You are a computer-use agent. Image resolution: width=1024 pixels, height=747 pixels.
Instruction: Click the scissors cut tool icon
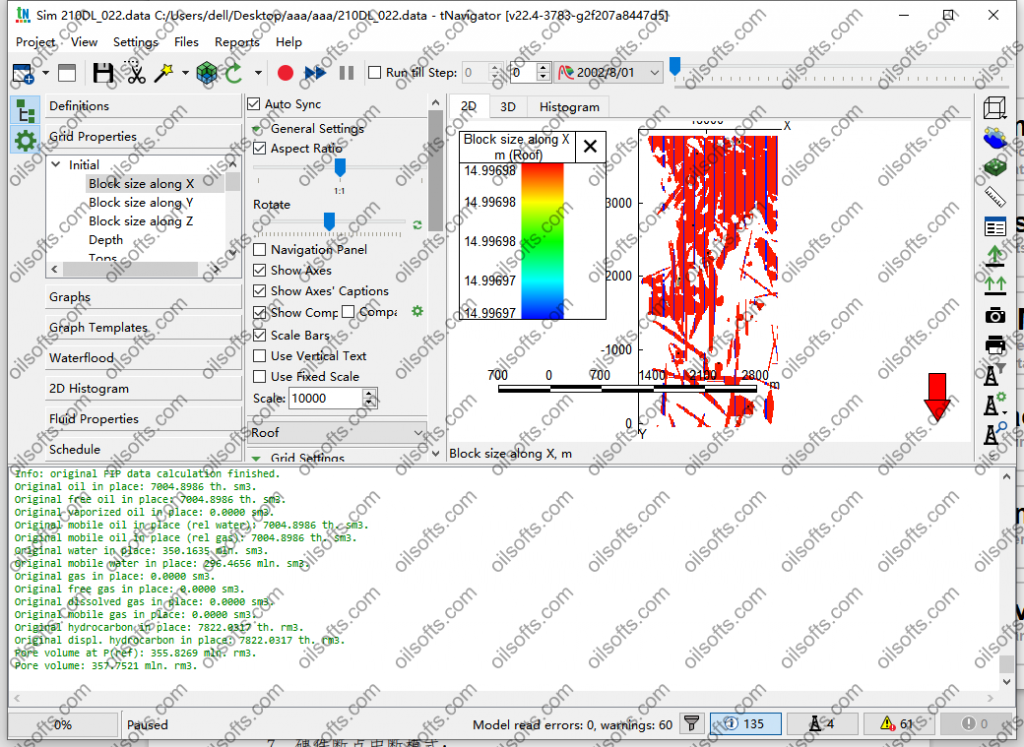click(x=136, y=72)
